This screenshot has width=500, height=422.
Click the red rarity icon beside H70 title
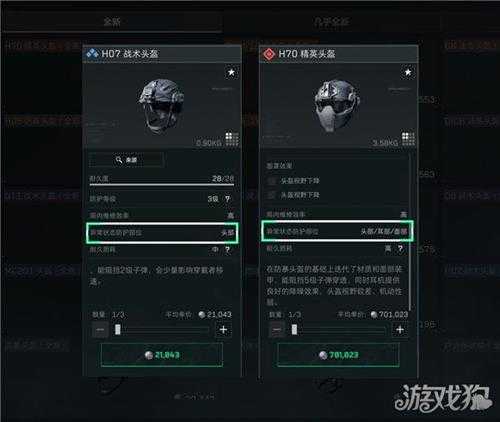(269, 54)
